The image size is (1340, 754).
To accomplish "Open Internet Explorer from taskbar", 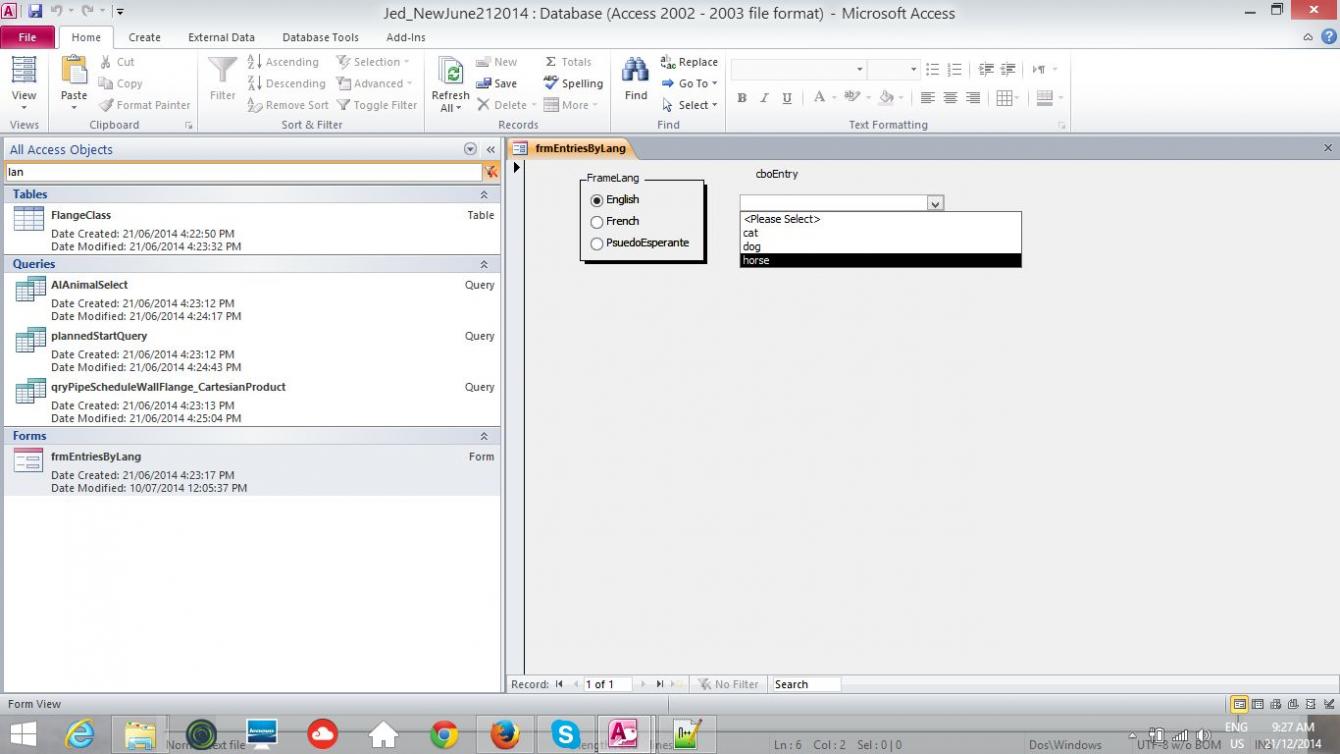I will (79, 735).
